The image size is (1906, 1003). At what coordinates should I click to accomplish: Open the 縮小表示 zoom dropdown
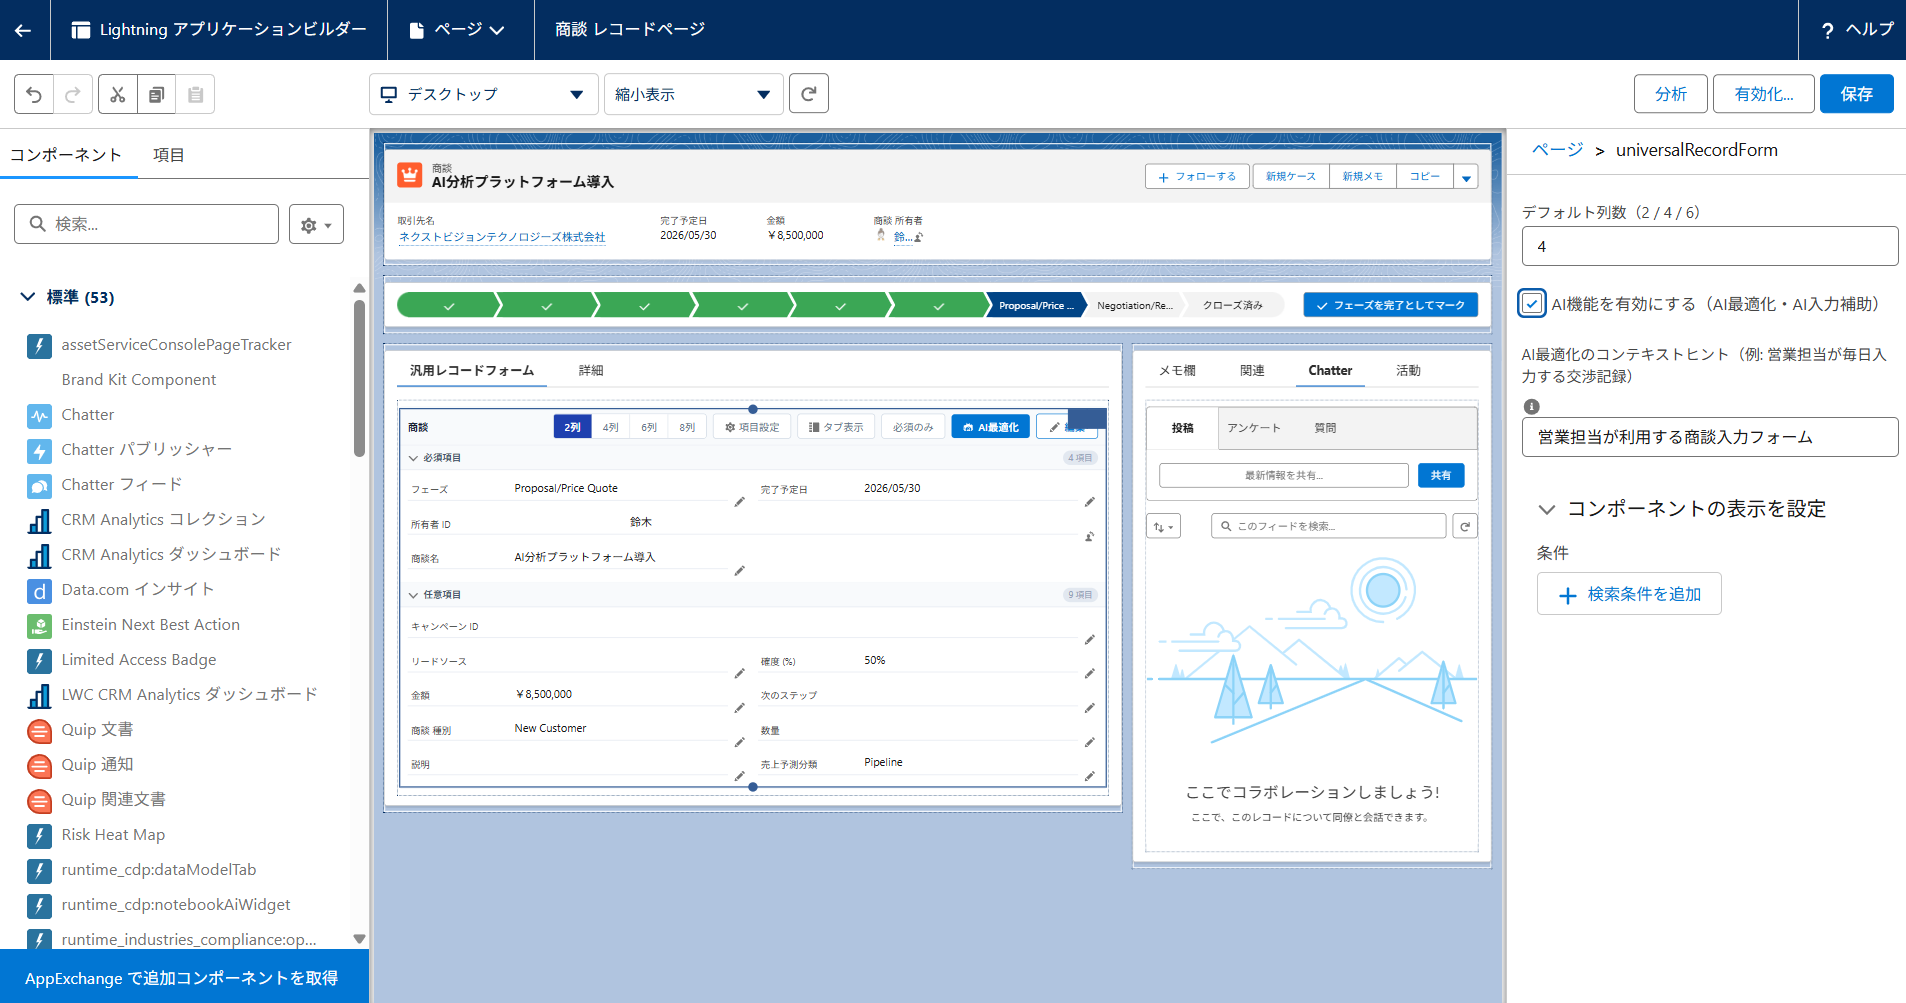pyautogui.click(x=693, y=94)
